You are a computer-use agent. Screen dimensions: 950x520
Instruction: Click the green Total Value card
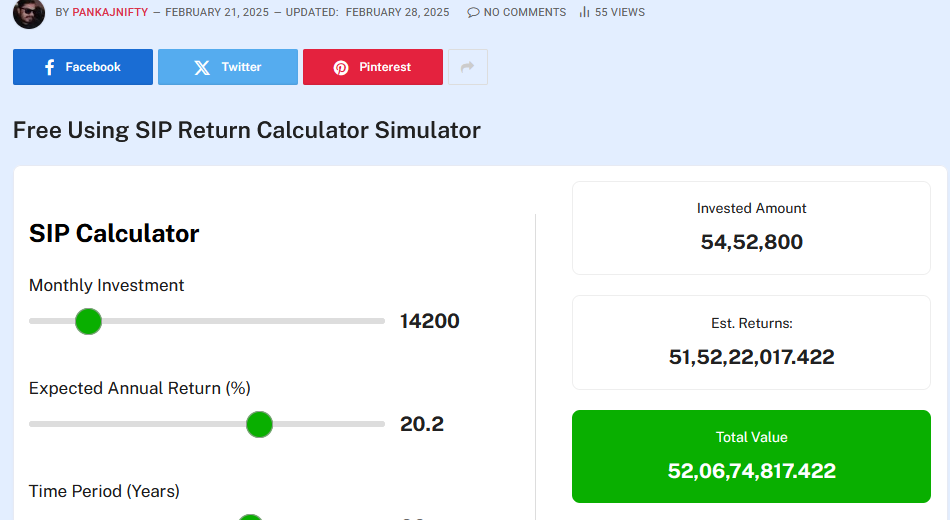[x=751, y=456]
